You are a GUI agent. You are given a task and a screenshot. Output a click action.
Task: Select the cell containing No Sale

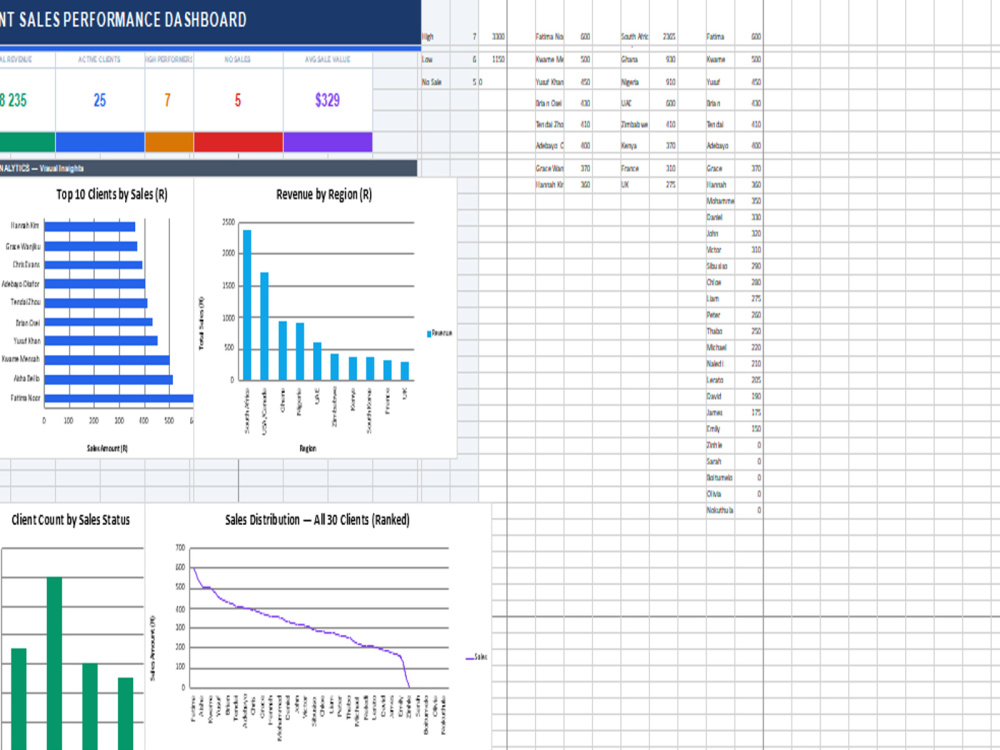coord(436,82)
